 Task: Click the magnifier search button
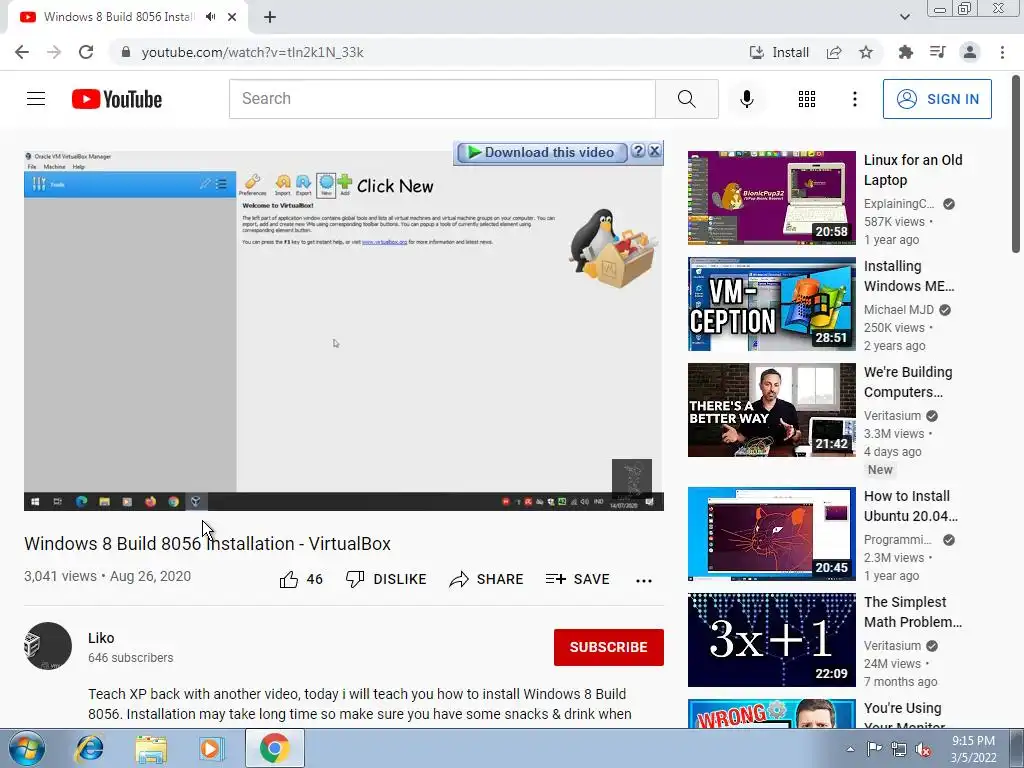686,99
